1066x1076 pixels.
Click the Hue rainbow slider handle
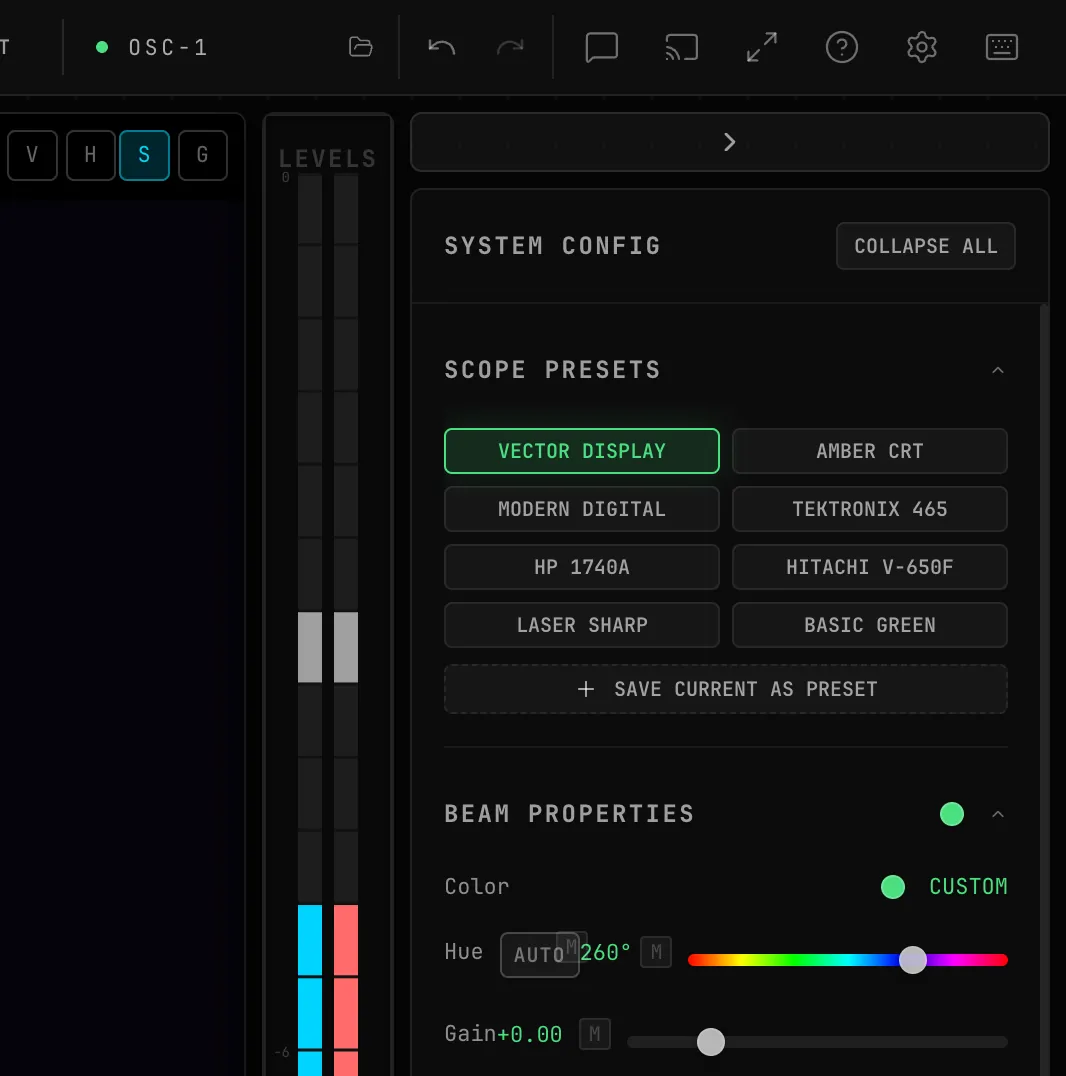pyautogui.click(x=913, y=960)
